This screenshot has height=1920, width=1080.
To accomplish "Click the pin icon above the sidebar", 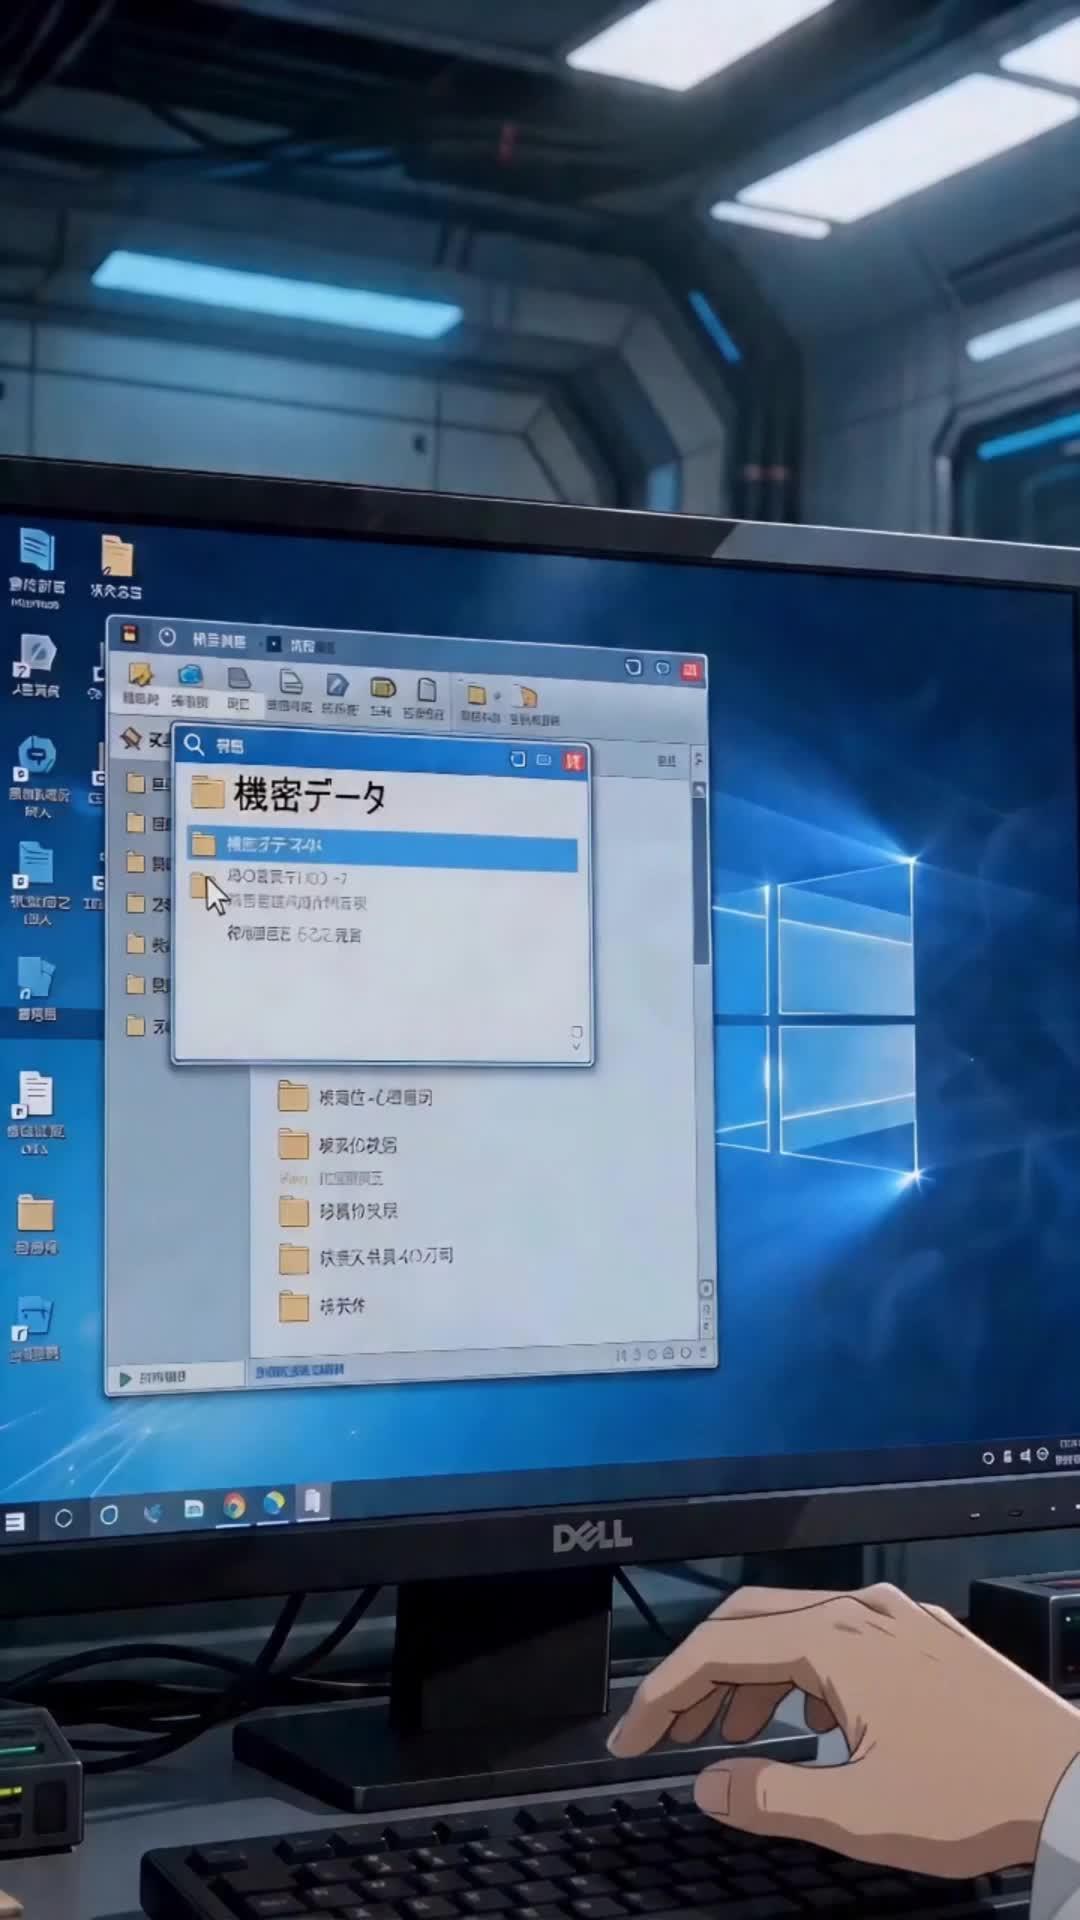I will (x=131, y=738).
